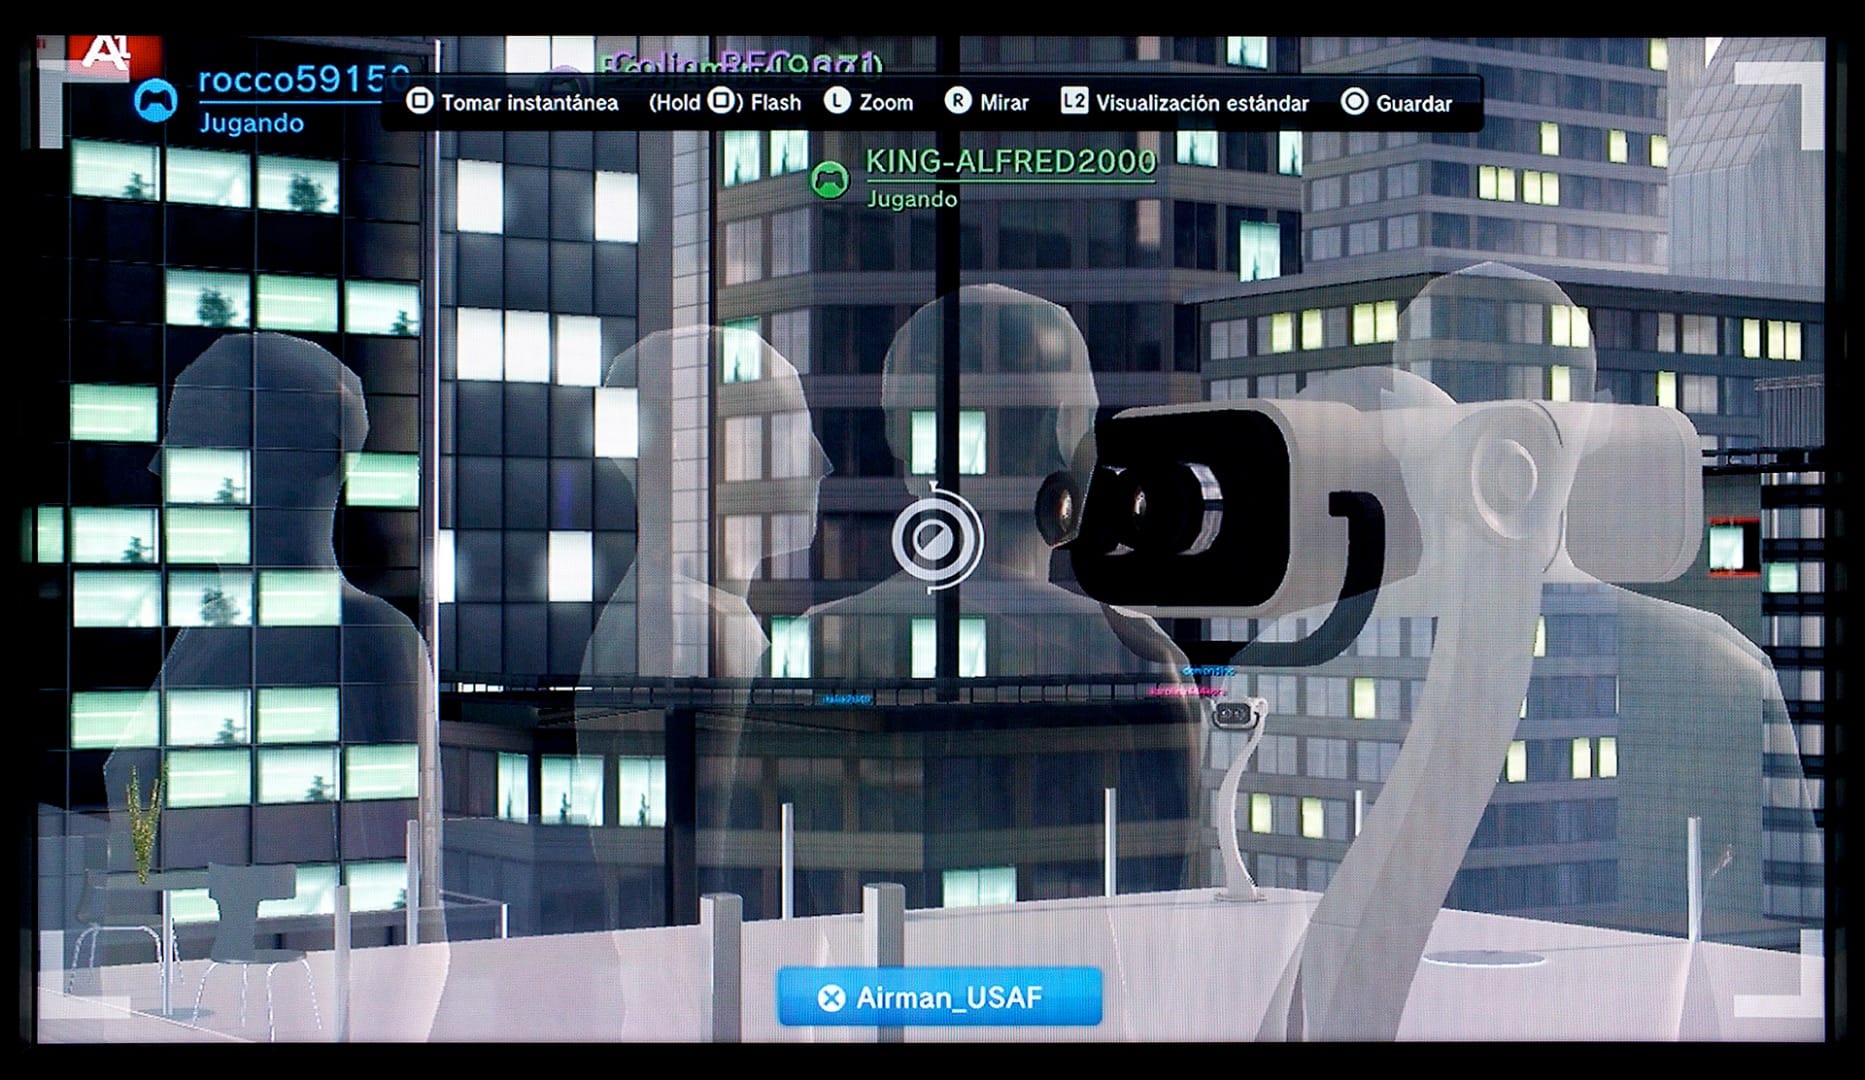Choose the Zoom control label
The width and height of the screenshot is (1865, 1080).
click(x=886, y=103)
